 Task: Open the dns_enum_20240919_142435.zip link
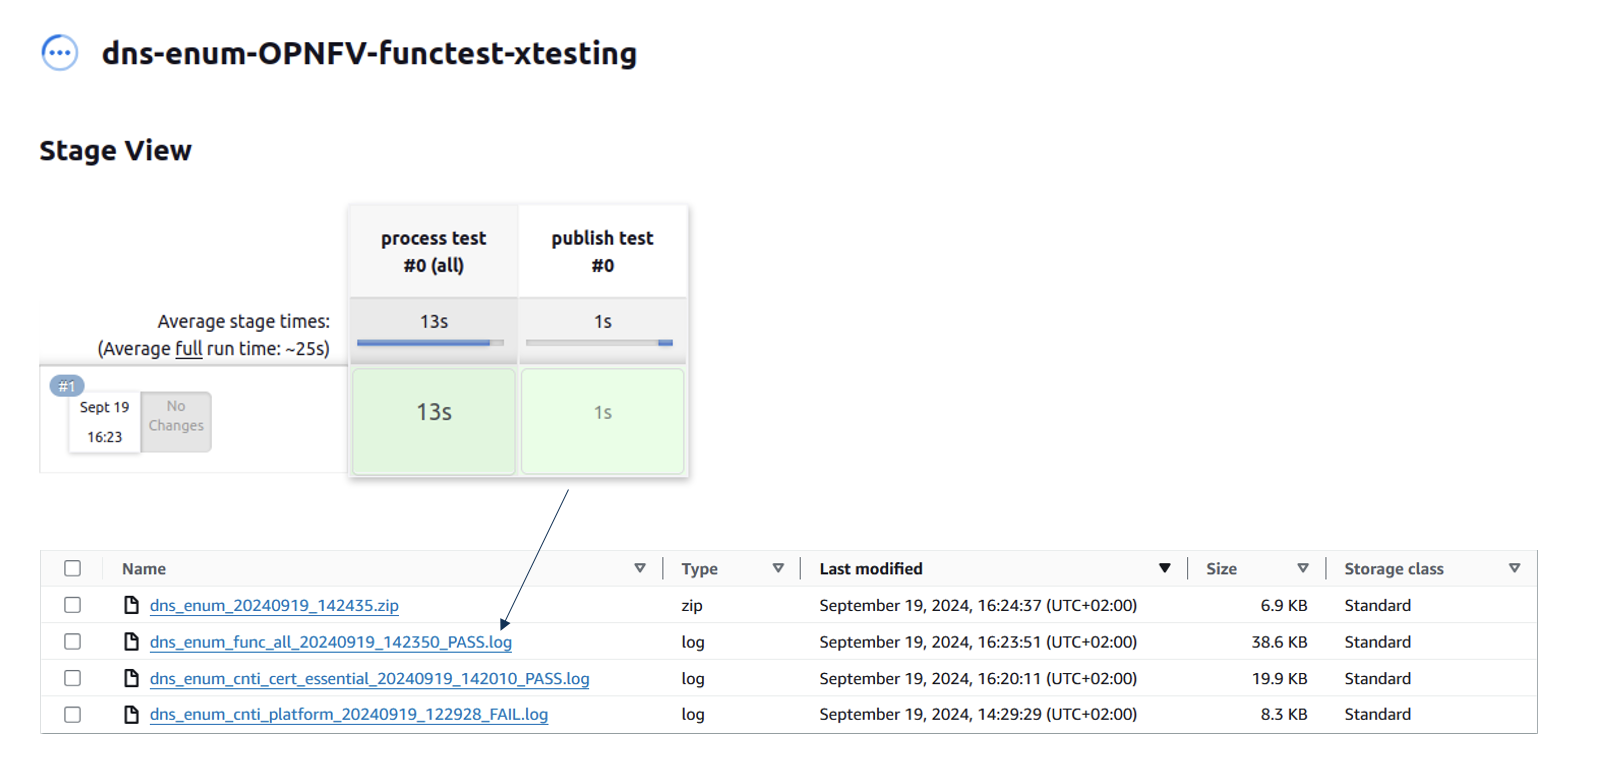(274, 606)
